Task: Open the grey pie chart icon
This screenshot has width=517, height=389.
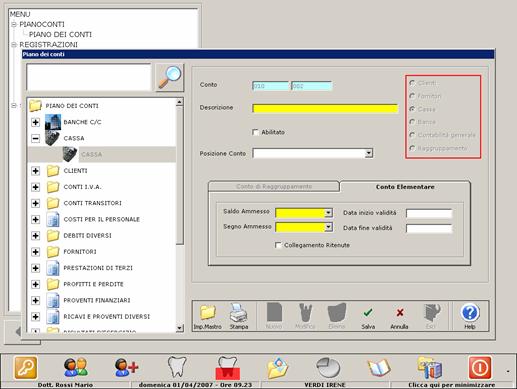Action: click(328, 367)
